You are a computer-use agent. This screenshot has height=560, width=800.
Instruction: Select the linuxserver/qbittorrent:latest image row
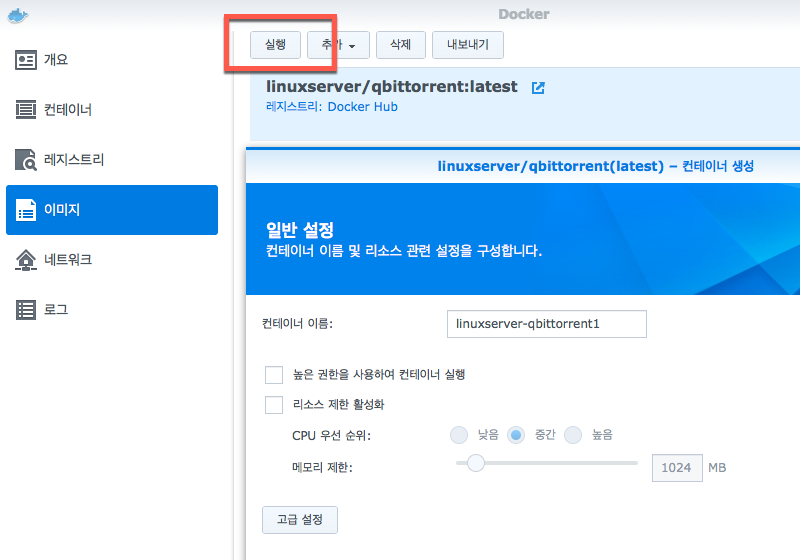pyautogui.click(x=524, y=105)
